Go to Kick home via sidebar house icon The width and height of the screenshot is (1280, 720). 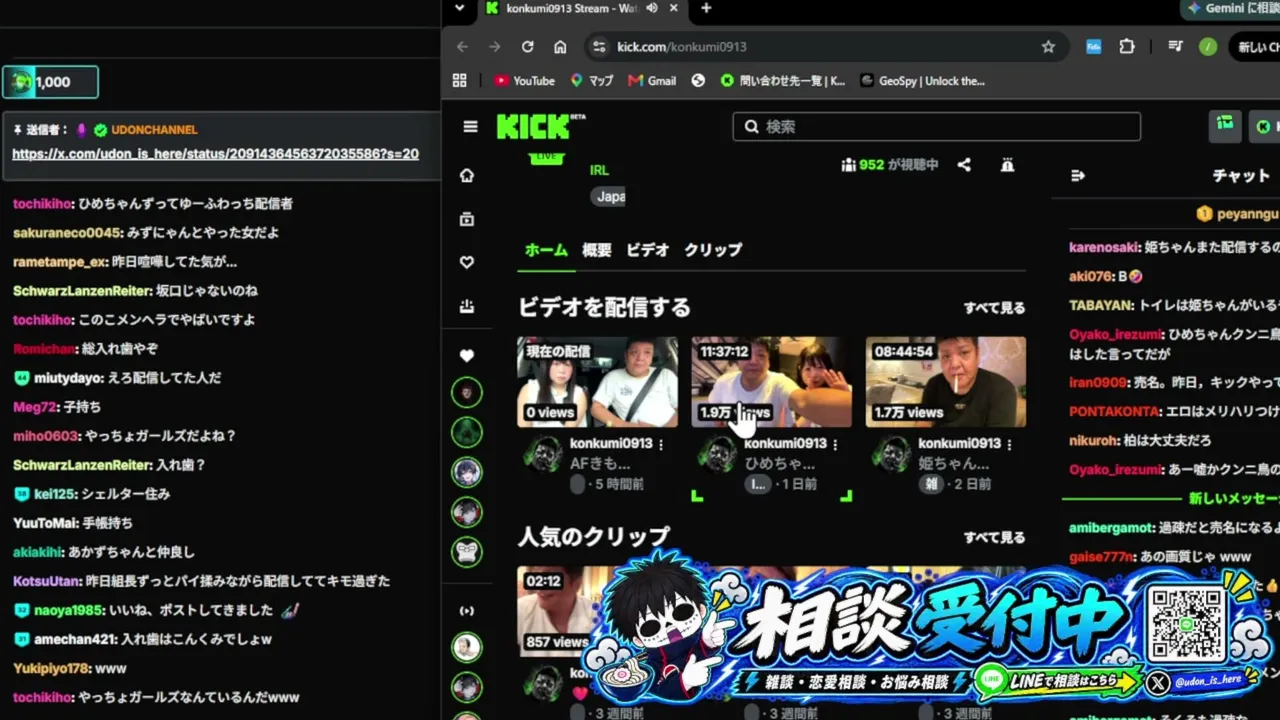[x=467, y=176]
